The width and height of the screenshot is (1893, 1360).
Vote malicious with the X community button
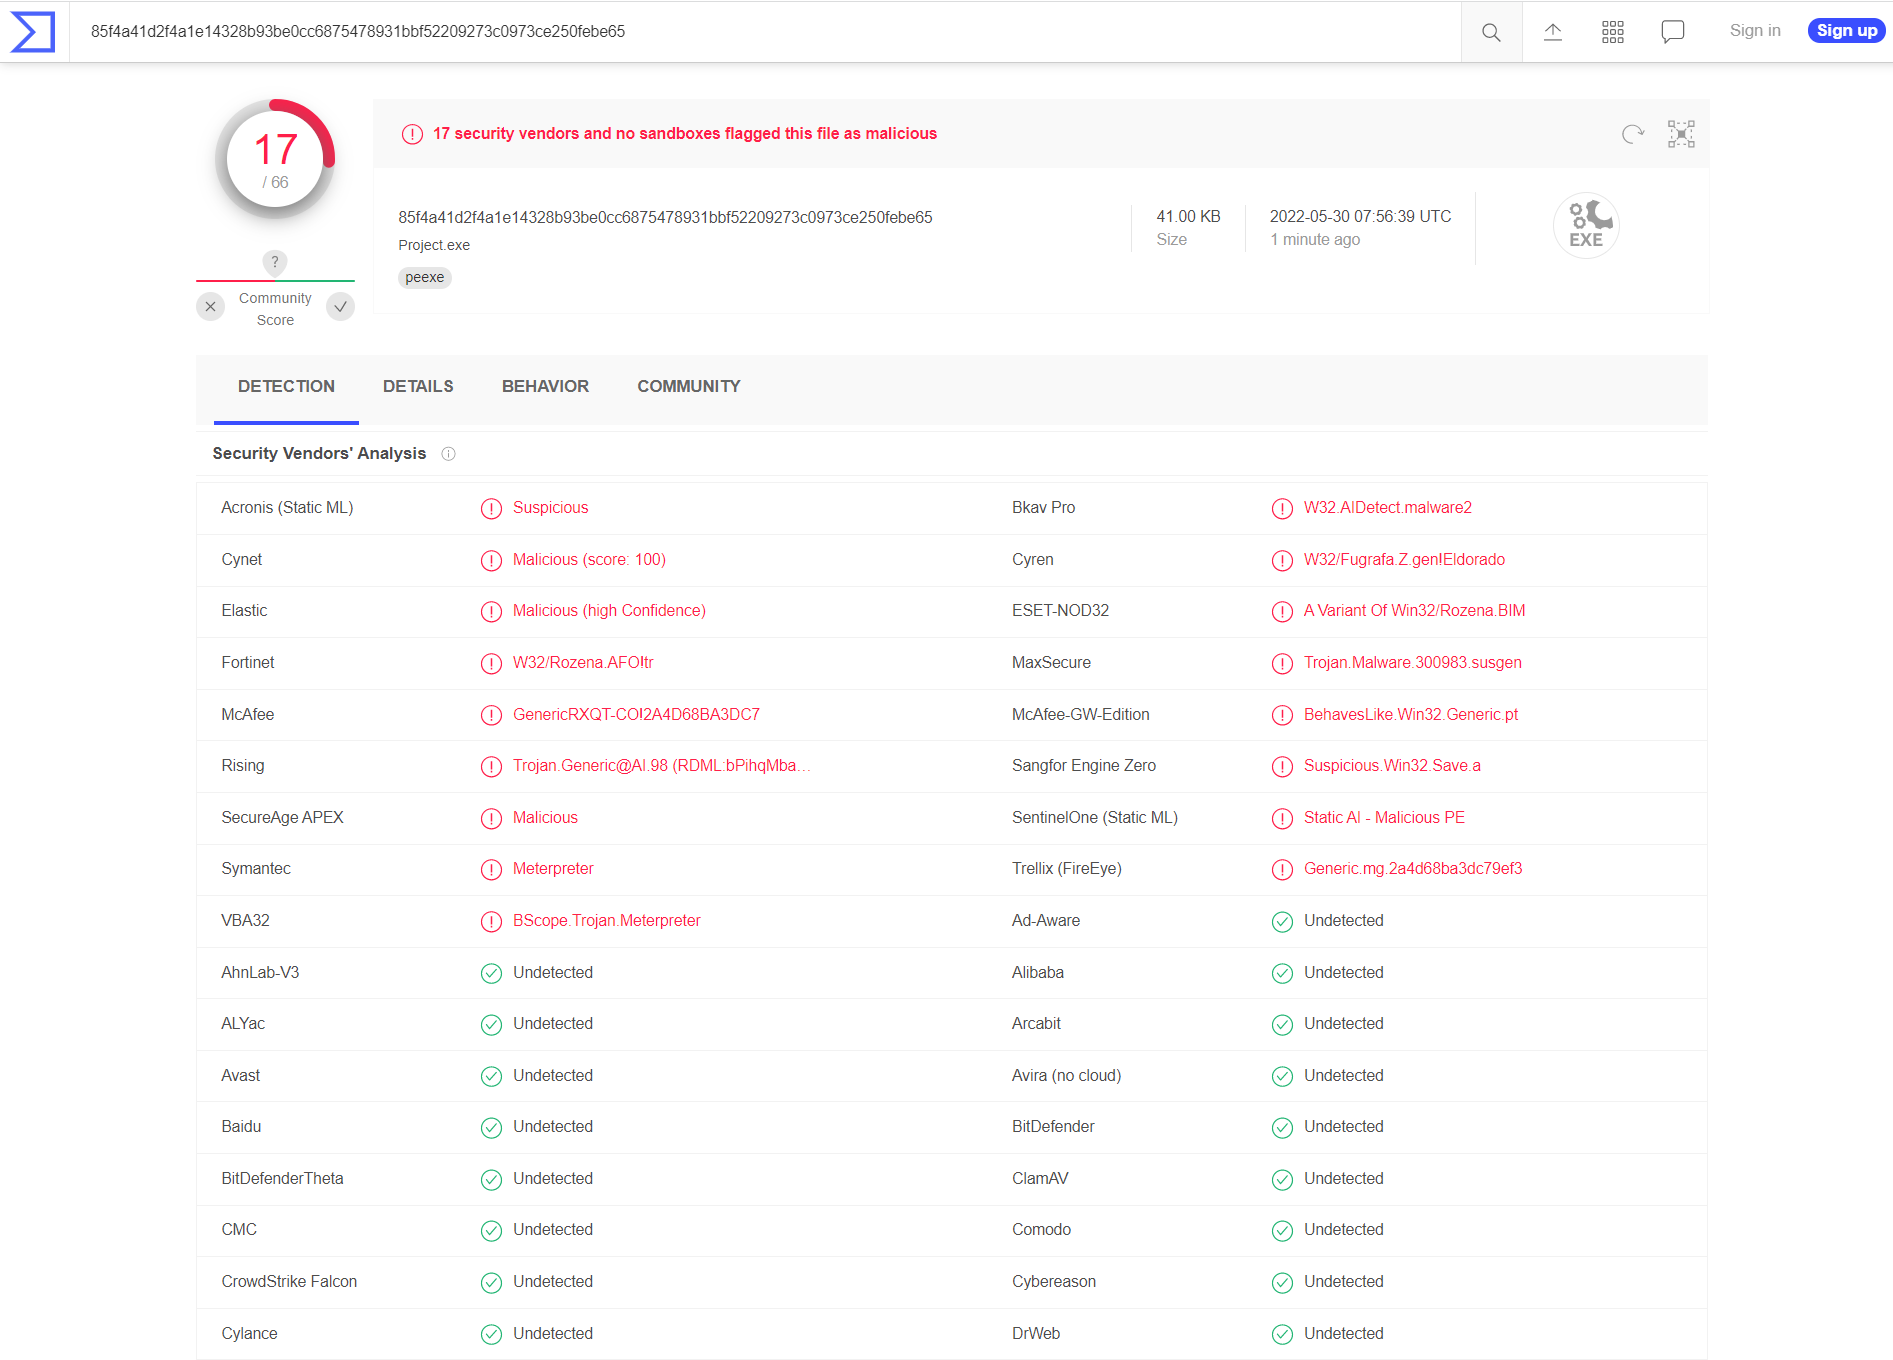point(210,307)
